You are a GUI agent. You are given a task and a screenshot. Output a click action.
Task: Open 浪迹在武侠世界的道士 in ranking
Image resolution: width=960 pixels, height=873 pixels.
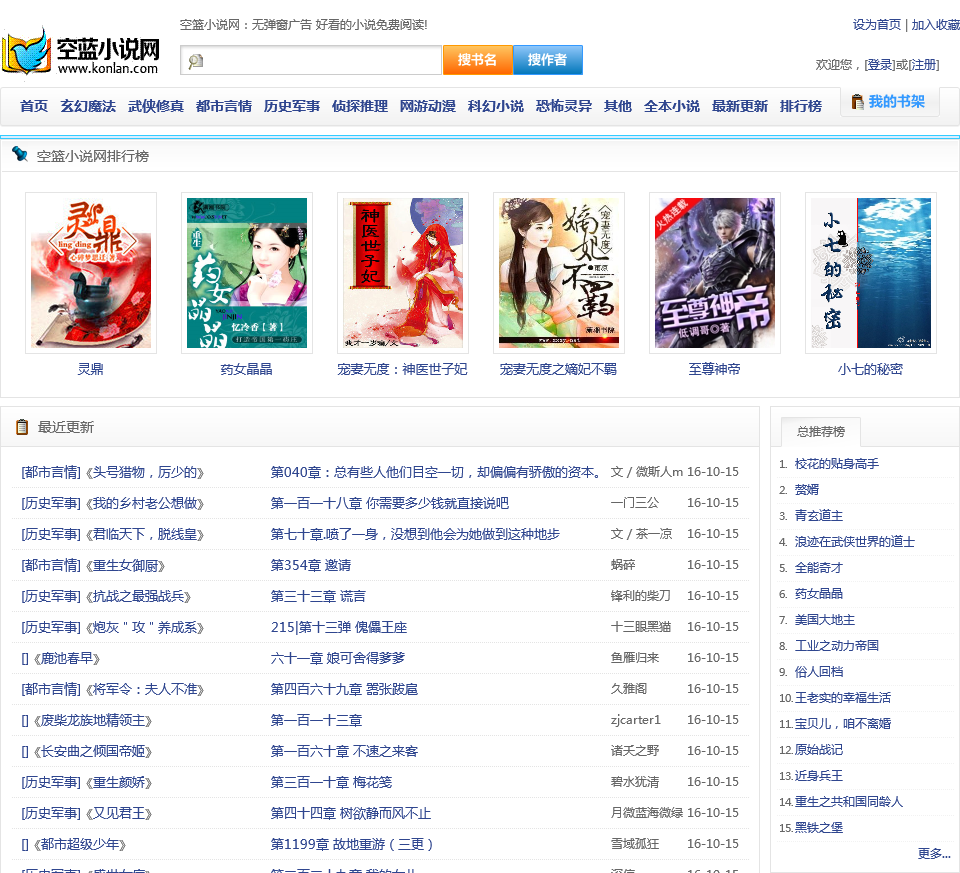coord(855,542)
